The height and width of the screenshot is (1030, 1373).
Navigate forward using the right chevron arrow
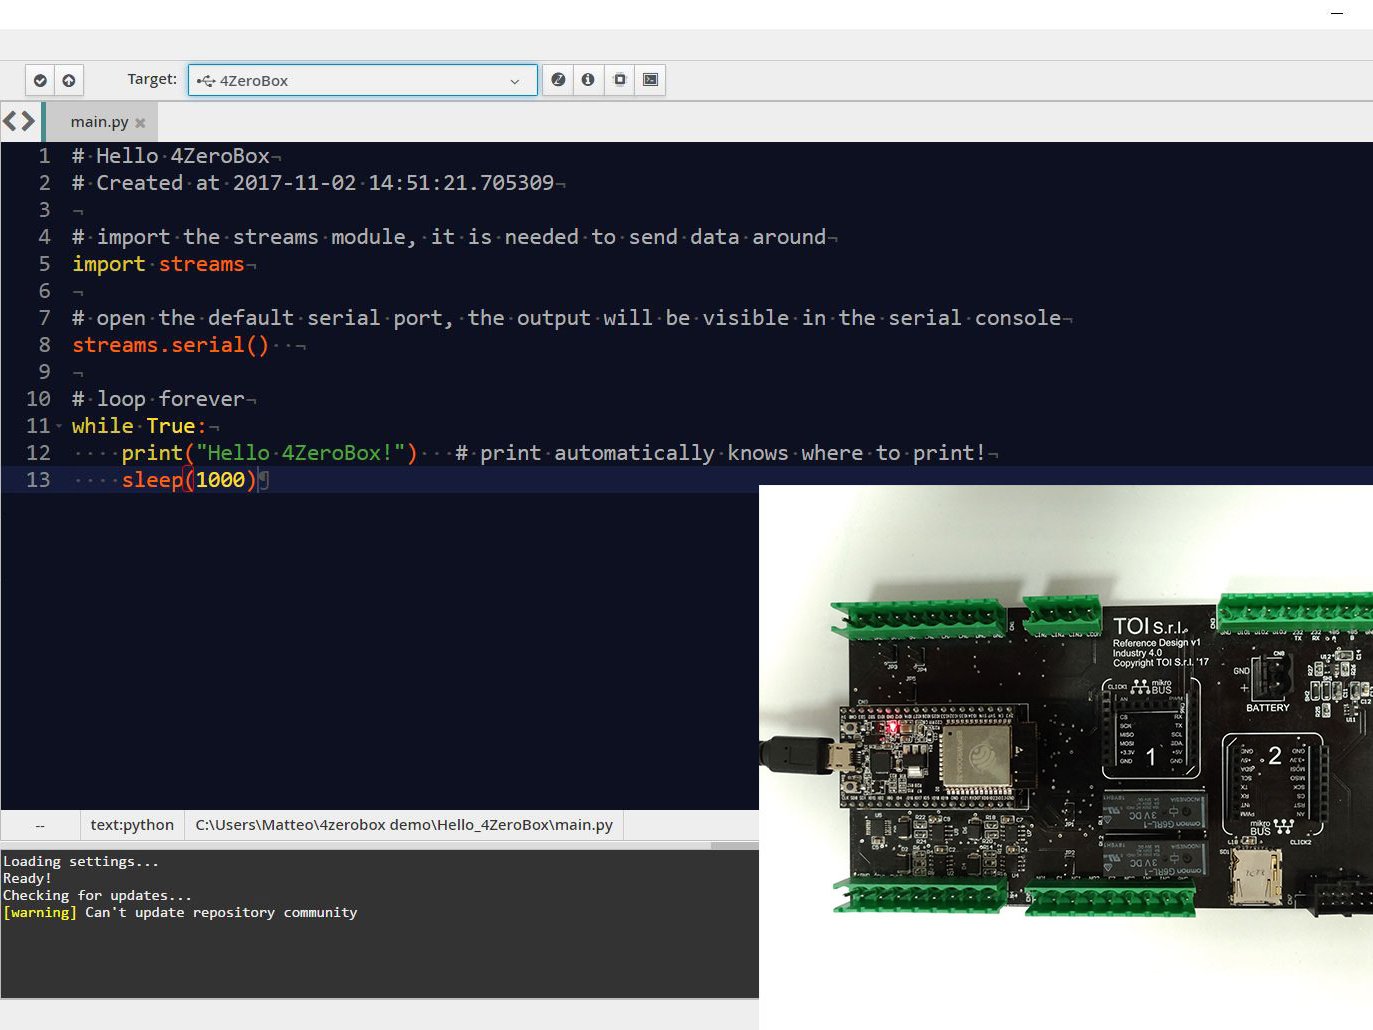point(27,121)
